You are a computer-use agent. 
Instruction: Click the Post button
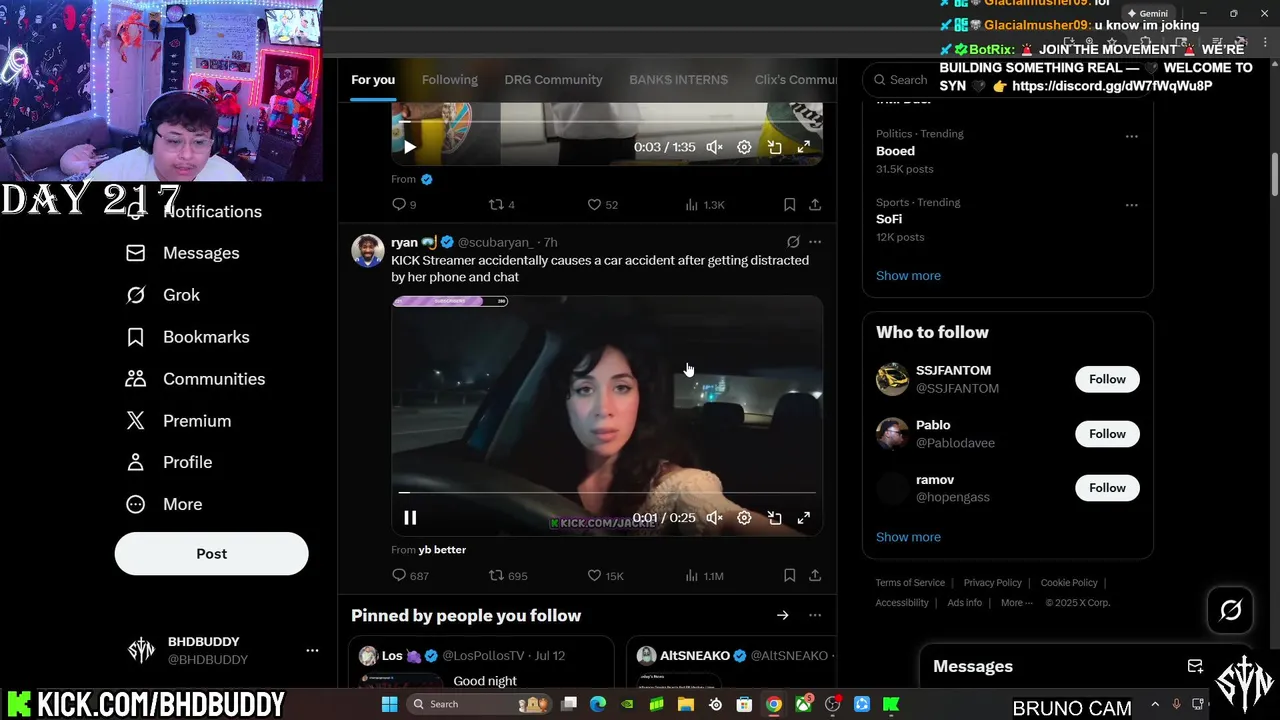(x=211, y=553)
